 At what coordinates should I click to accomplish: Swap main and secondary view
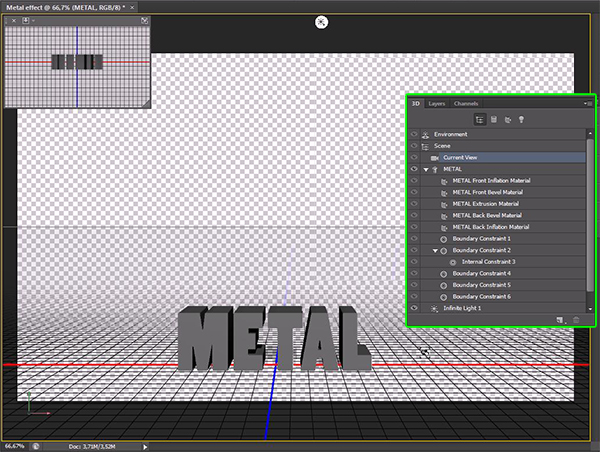point(145,20)
